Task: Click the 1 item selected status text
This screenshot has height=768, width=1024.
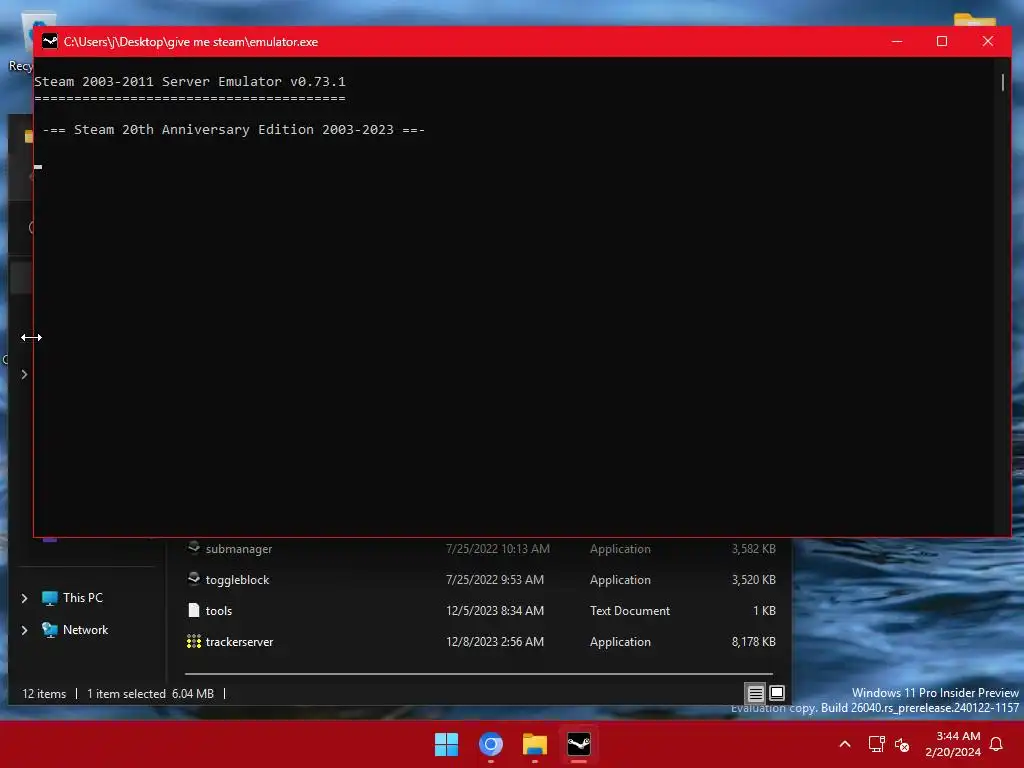Action: (126, 694)
